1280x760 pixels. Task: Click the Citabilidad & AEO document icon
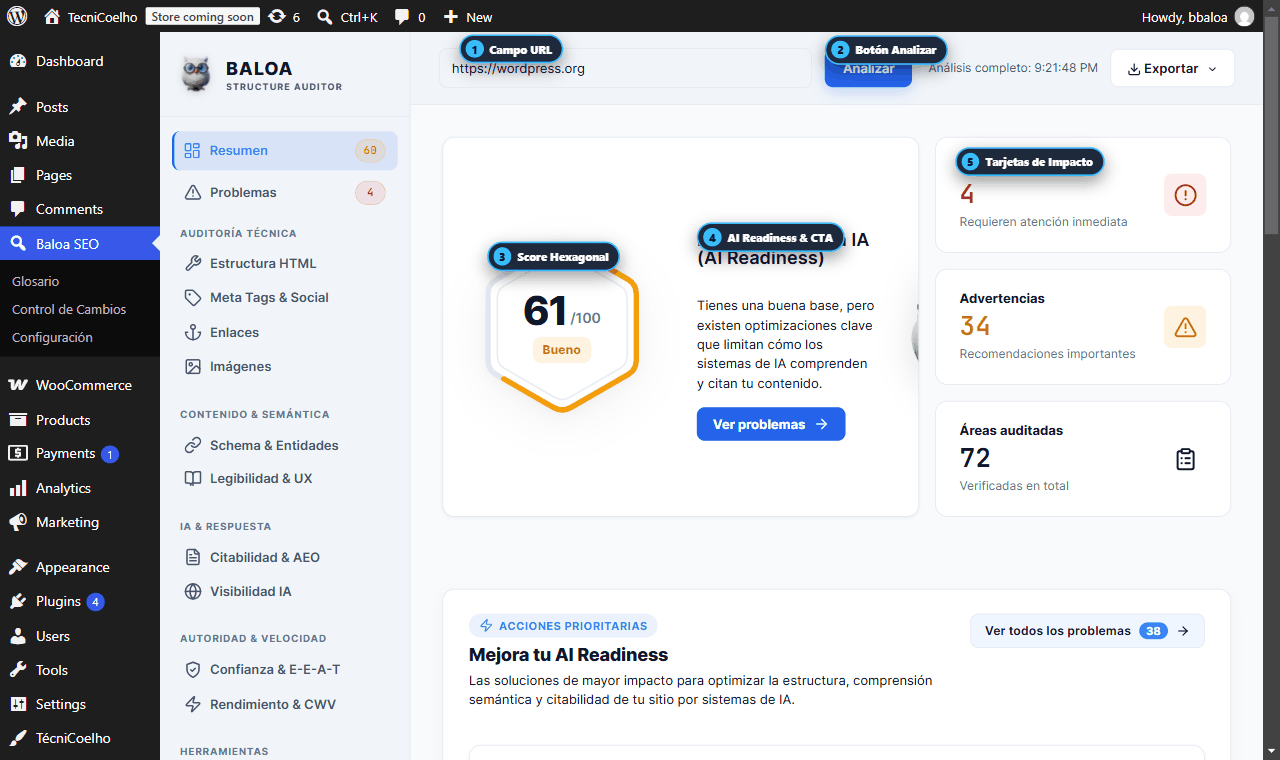(x=193, y=557)
